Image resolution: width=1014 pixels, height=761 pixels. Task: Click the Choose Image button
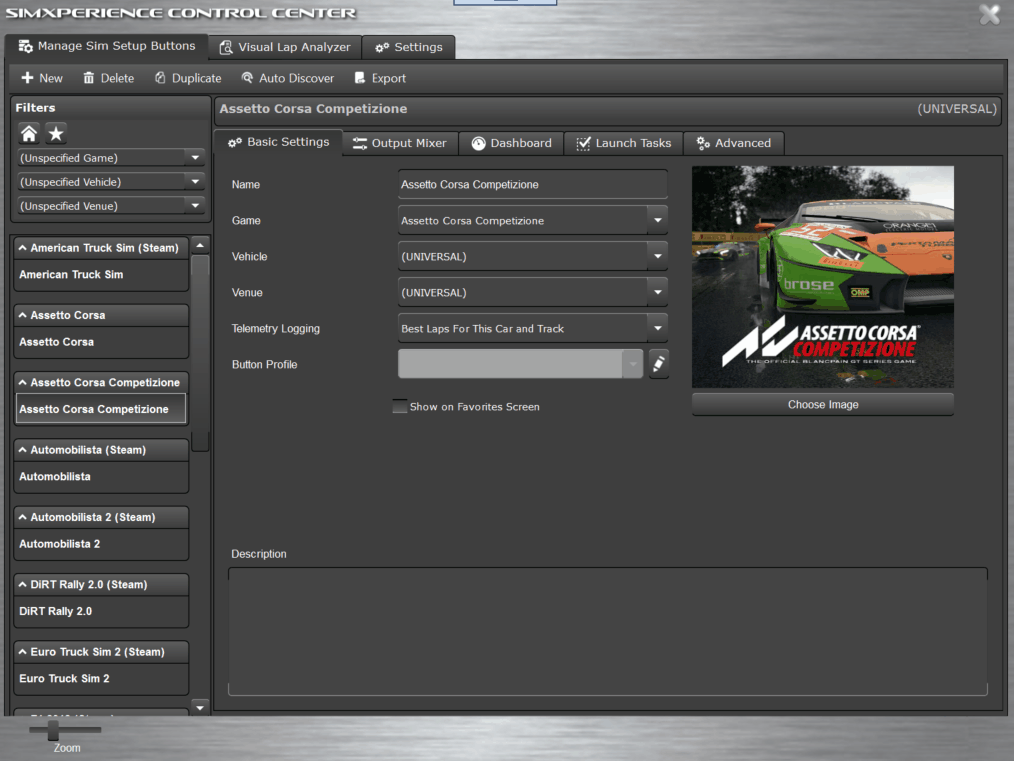coord(822,405)
